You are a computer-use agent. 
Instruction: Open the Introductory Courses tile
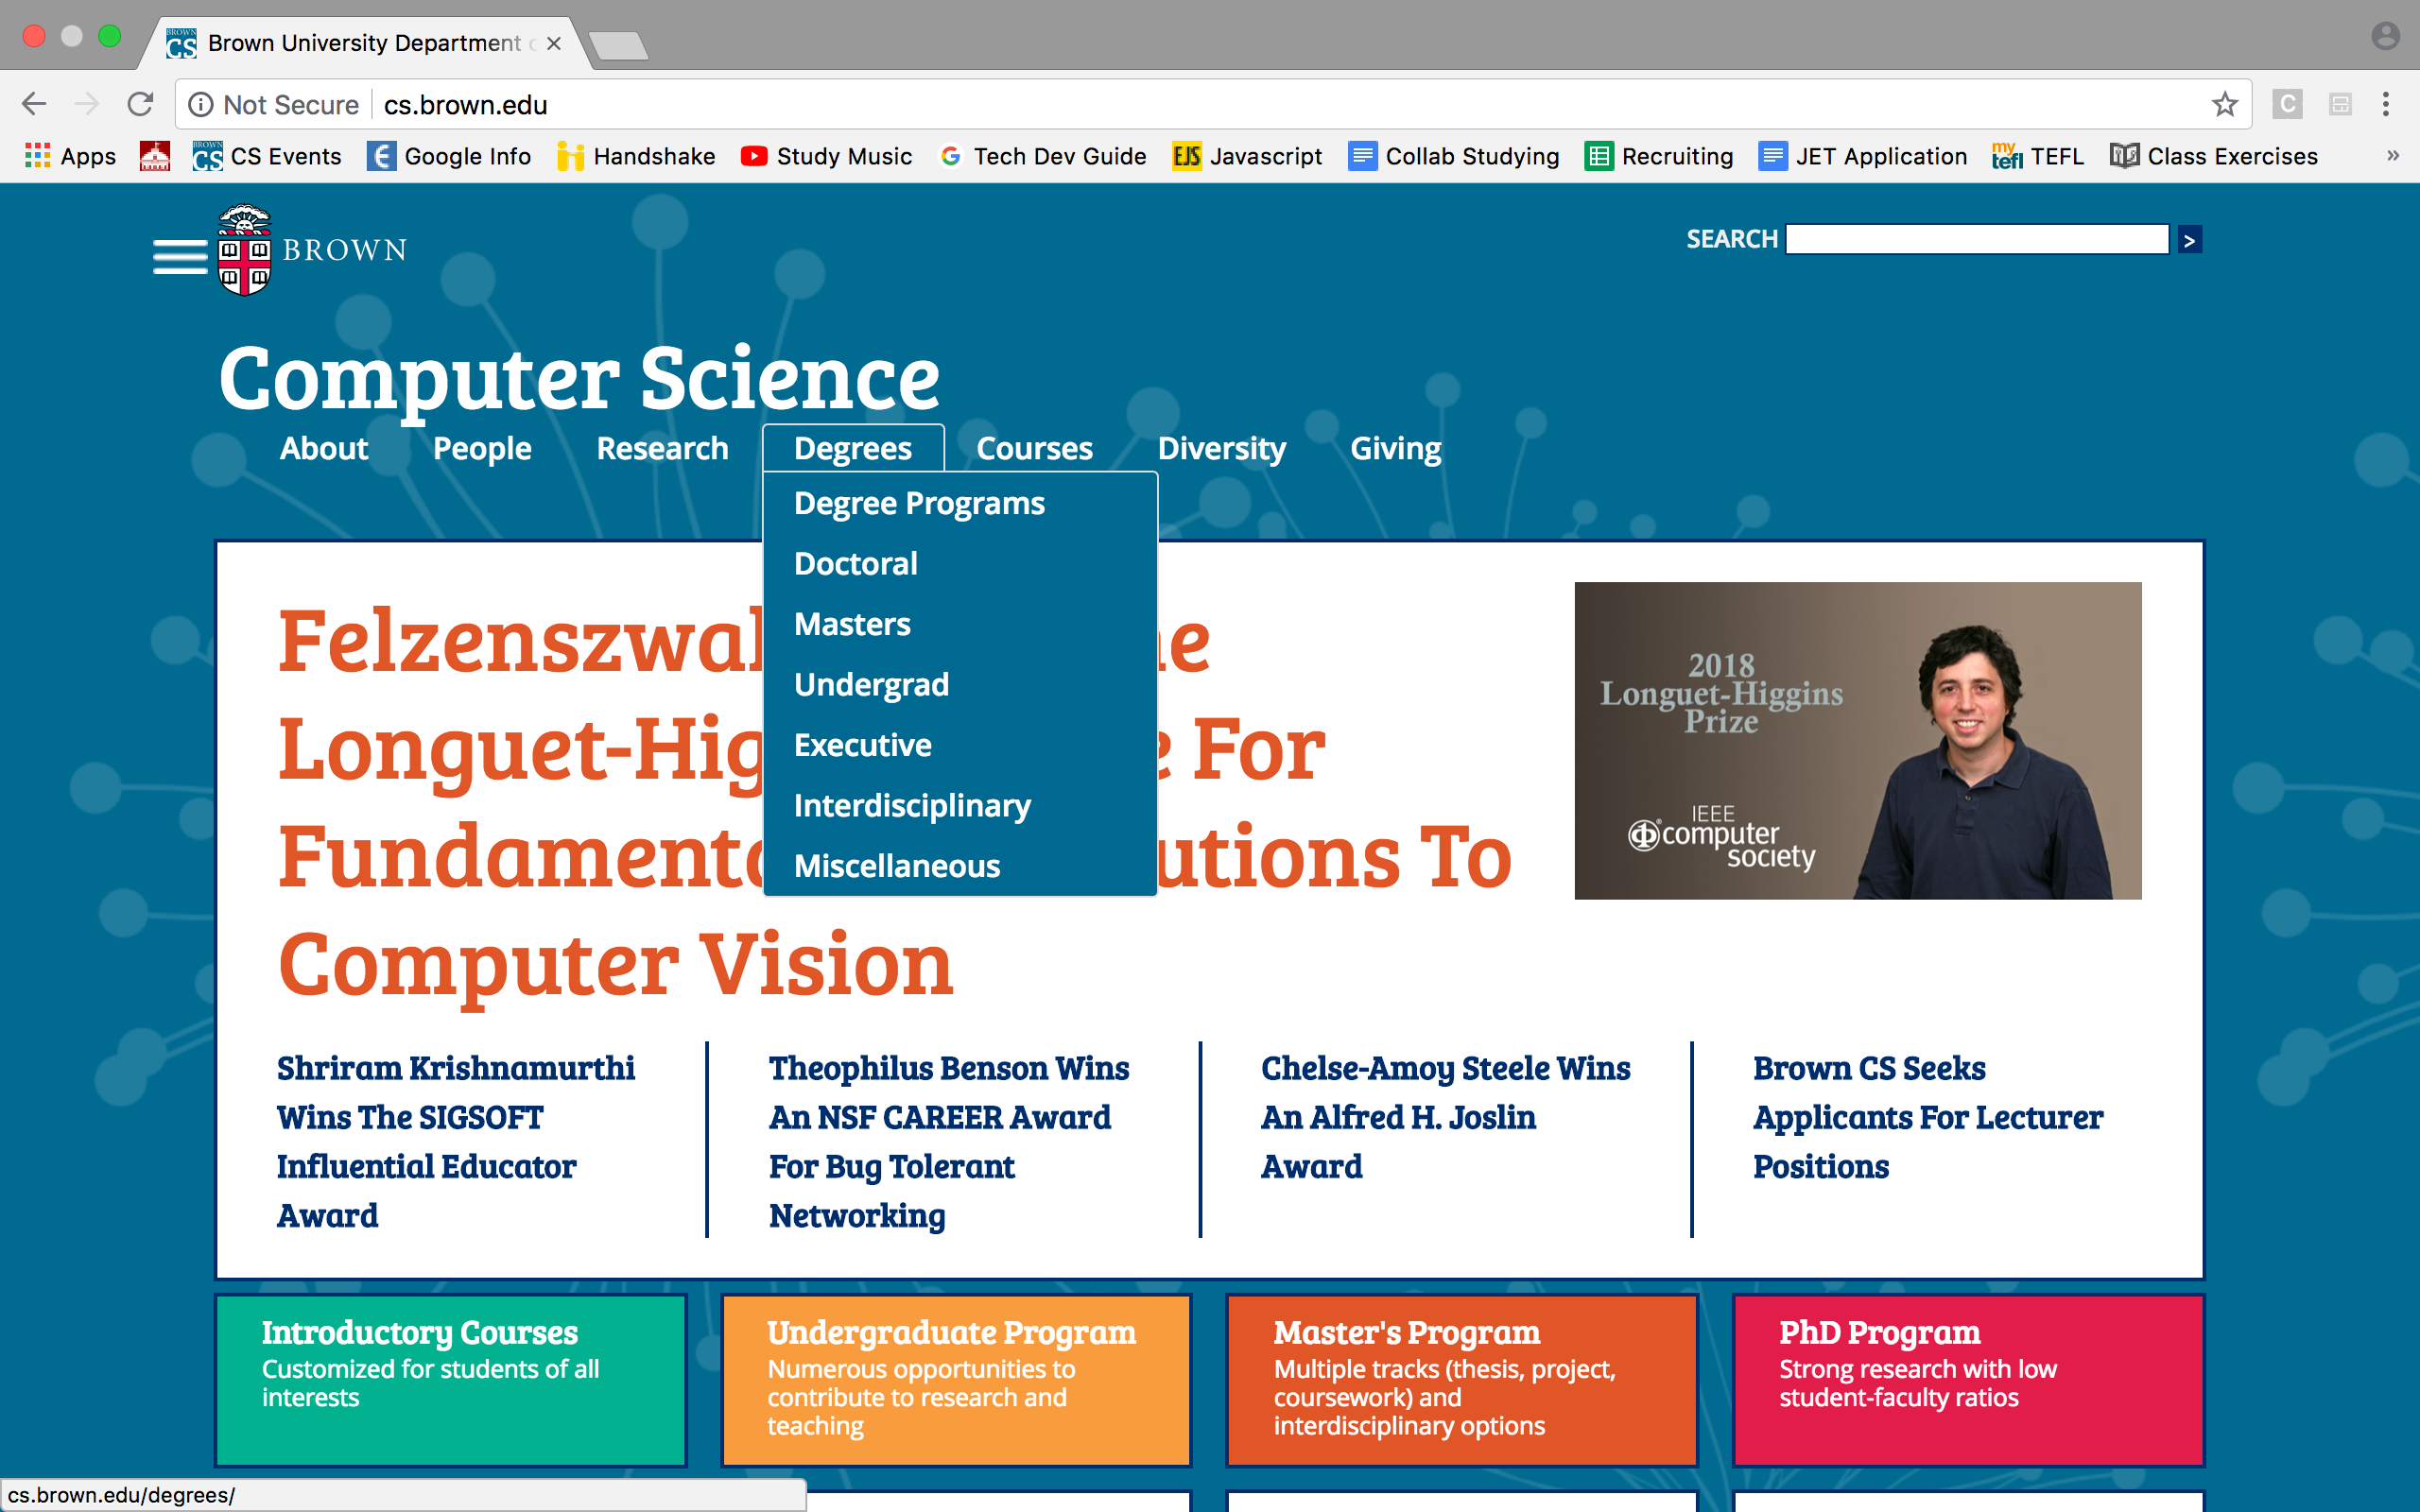pos(450,1380)
